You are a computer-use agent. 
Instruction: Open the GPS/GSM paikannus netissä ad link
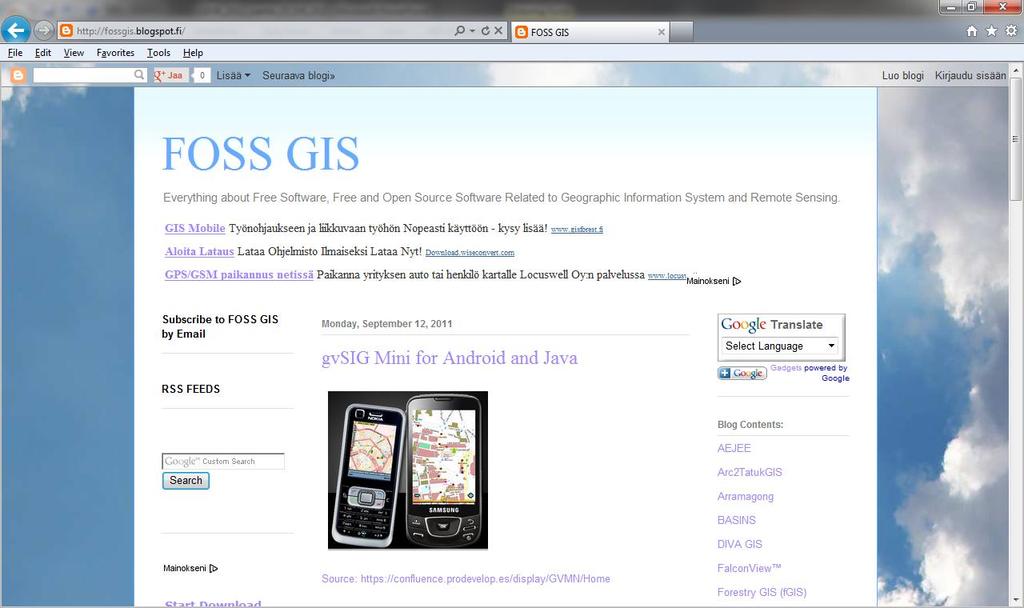pyautogui.click(x=239, y=275)
